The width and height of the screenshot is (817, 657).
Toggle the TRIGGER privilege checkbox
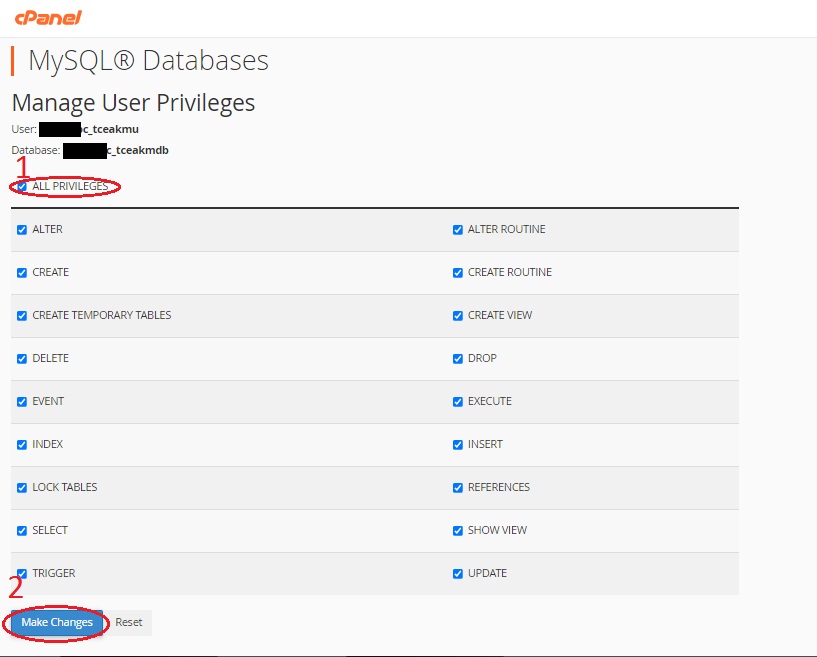tap(22, 574)
